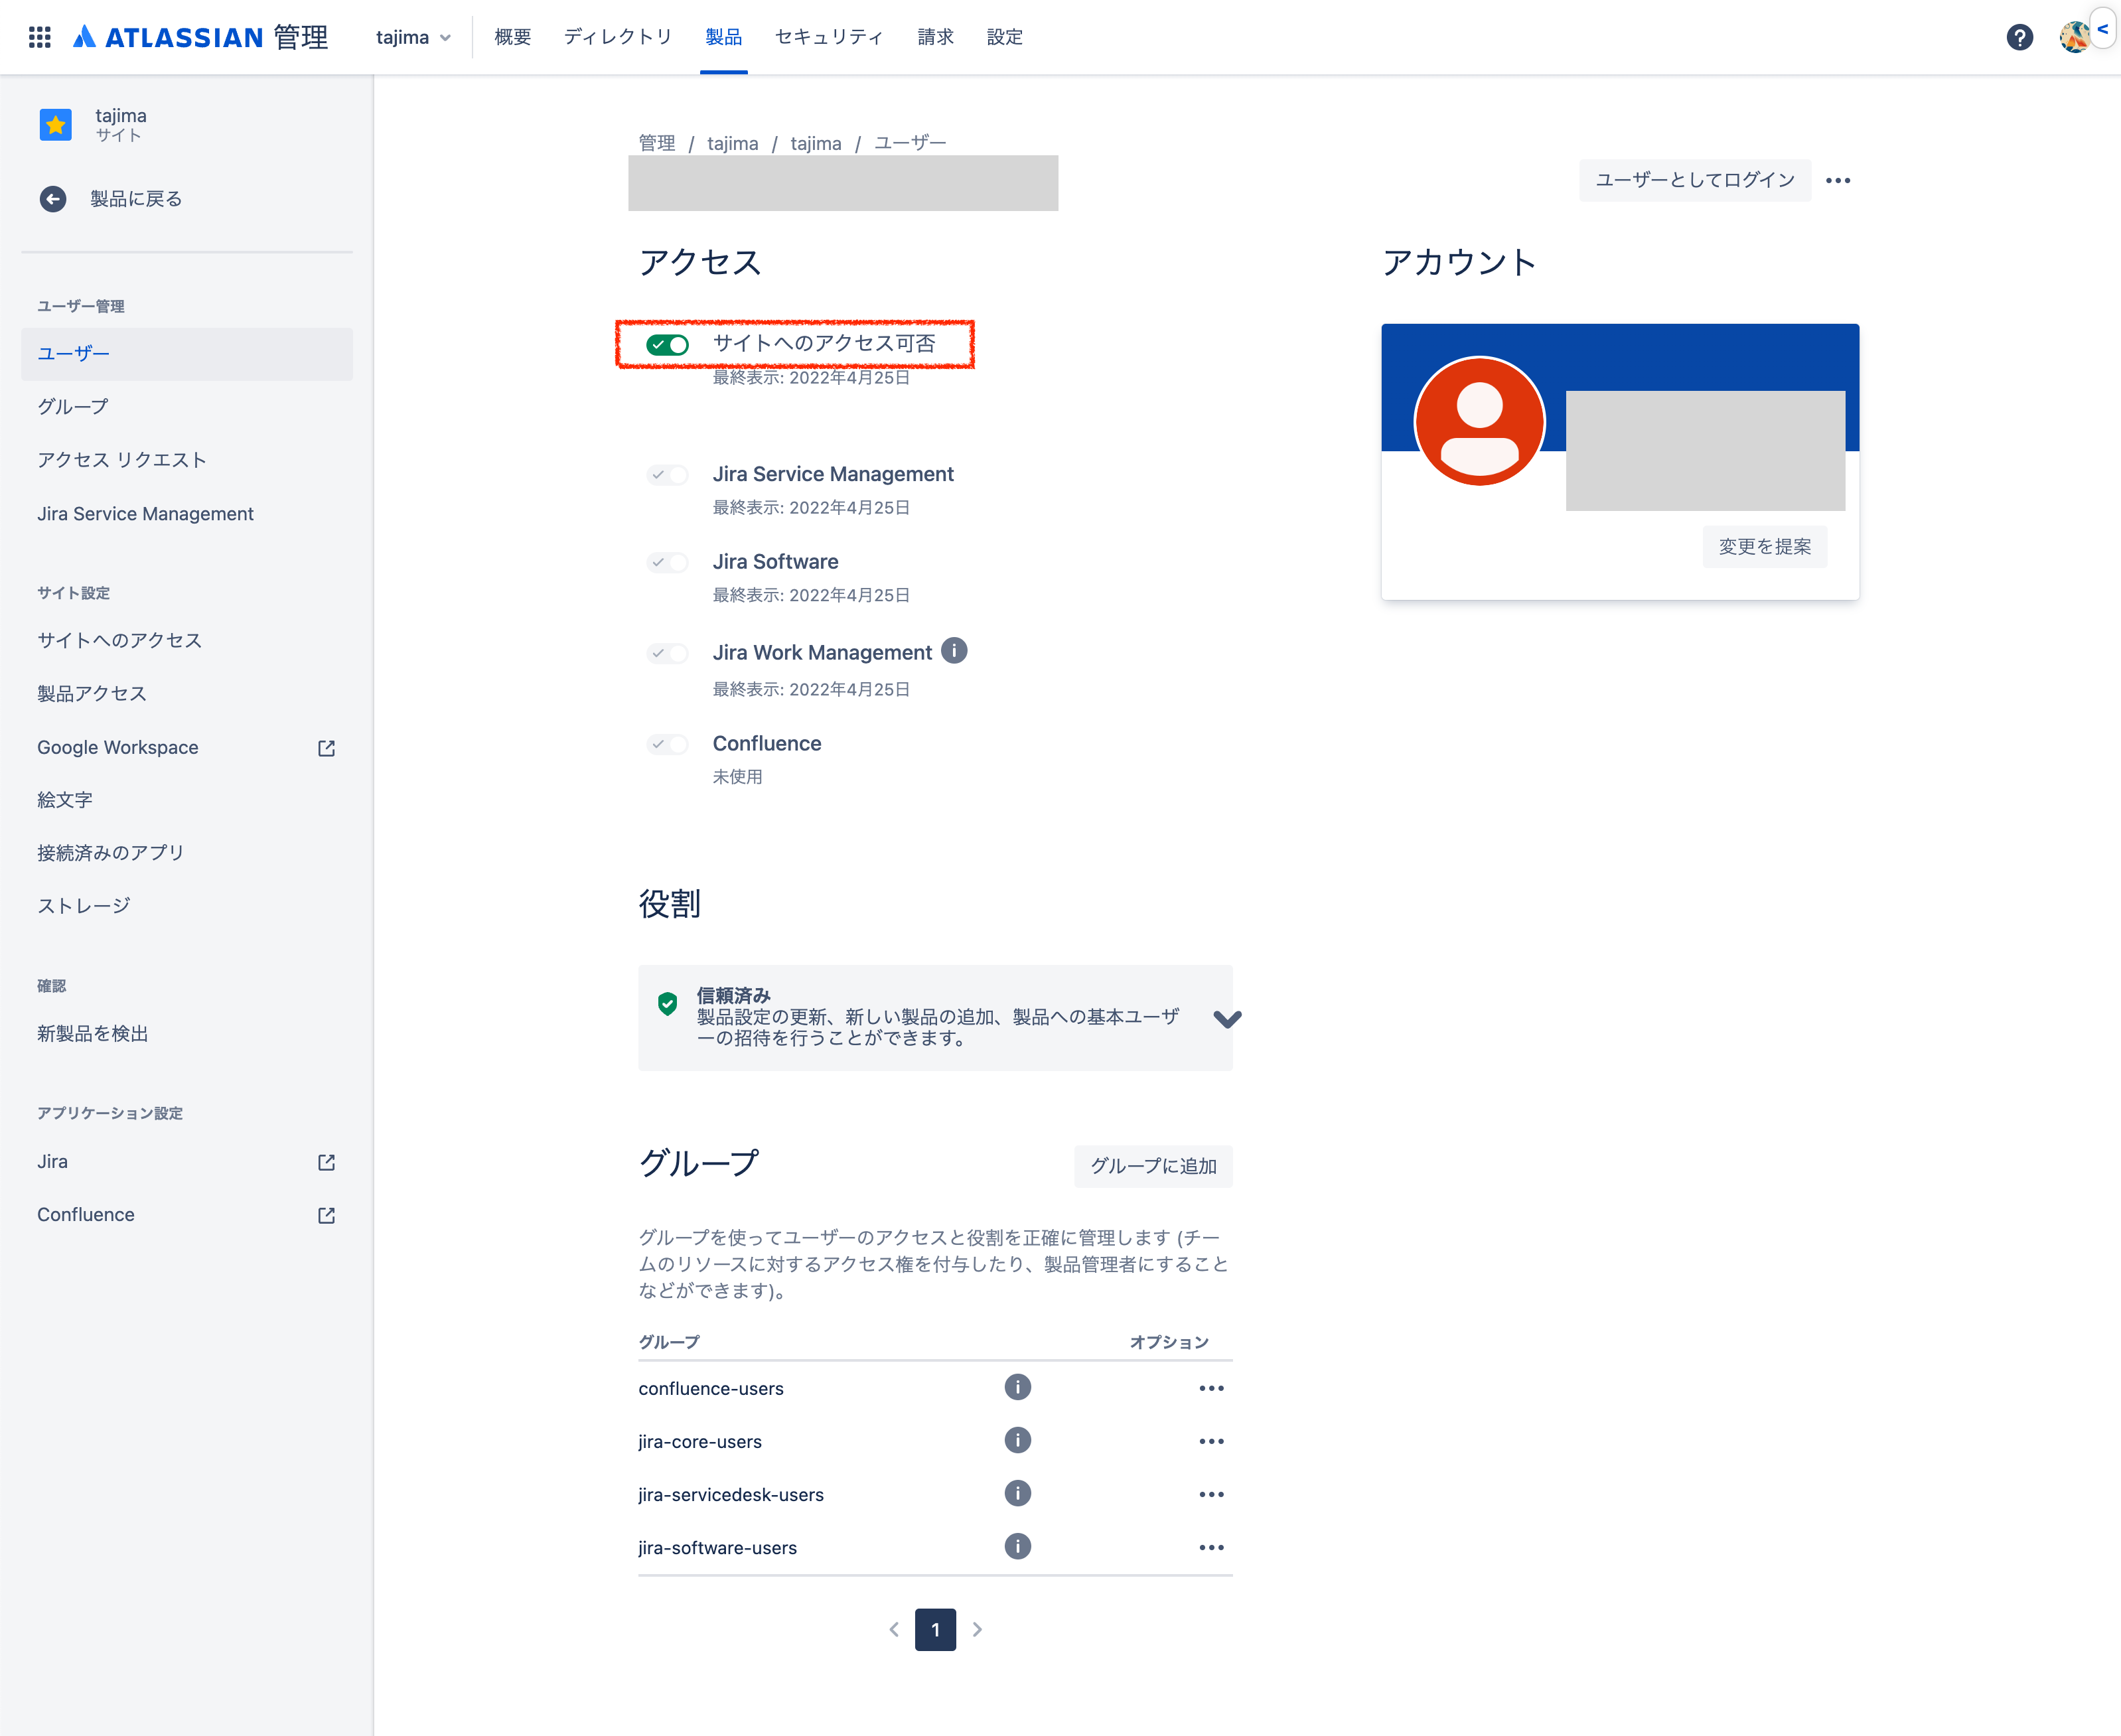Open options for jira-core-users row

[1211, 1441]
